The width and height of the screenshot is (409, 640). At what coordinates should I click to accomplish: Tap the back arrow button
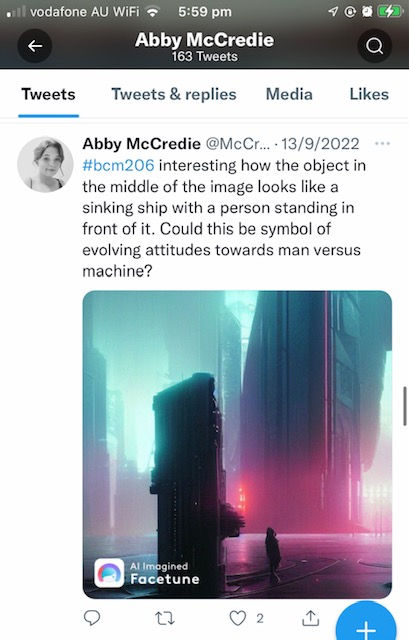pyautogui.click(x=35, y=46)
